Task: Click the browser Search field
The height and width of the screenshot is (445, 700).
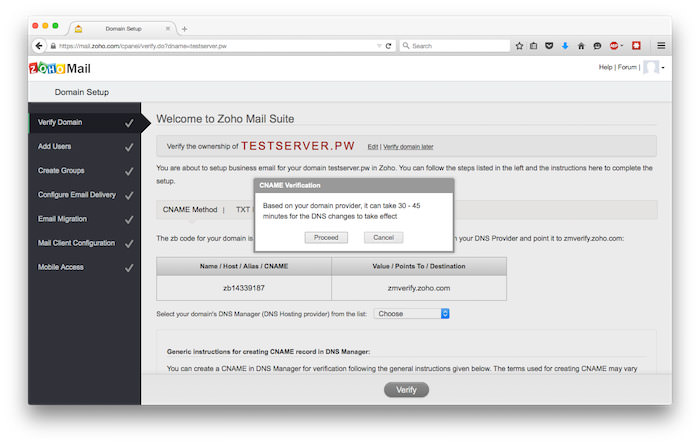Action: pyautogui.click(x=454, y=46)
